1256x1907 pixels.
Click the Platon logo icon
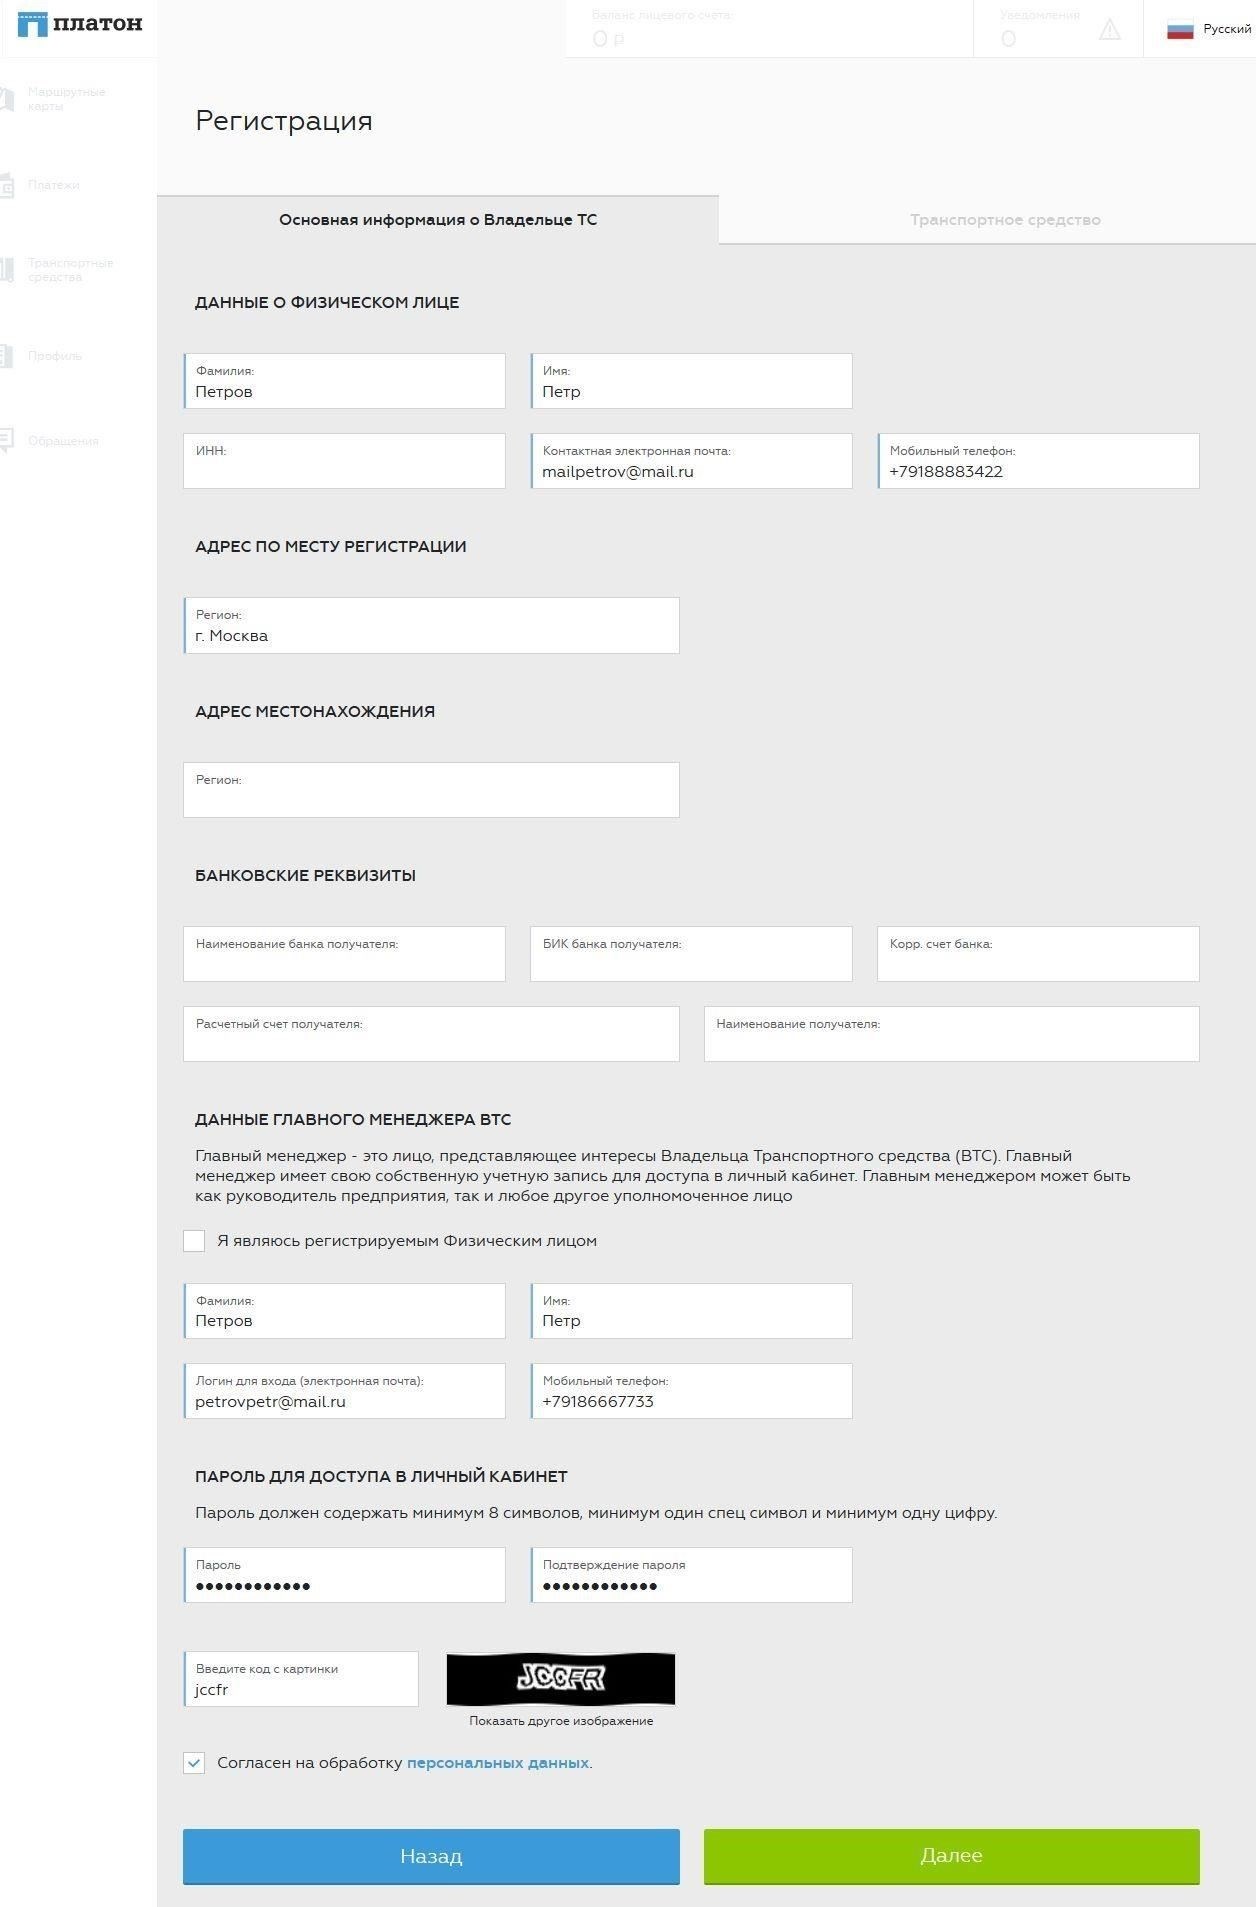[32, 23]
